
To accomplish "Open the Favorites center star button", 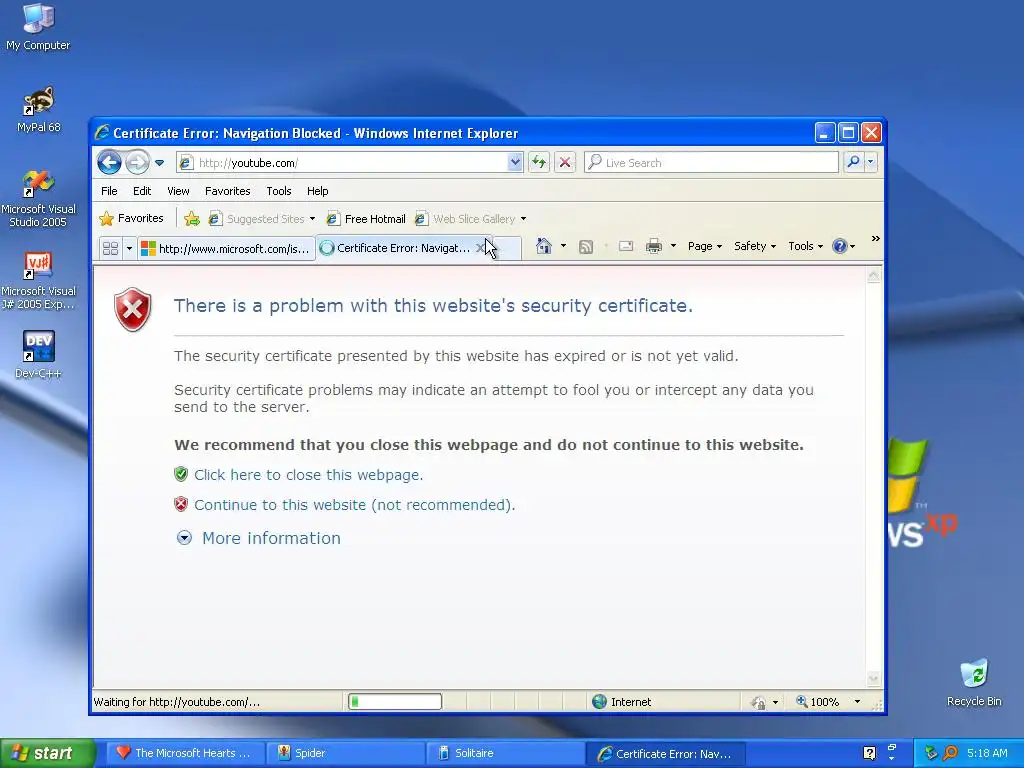I will 131,219.
